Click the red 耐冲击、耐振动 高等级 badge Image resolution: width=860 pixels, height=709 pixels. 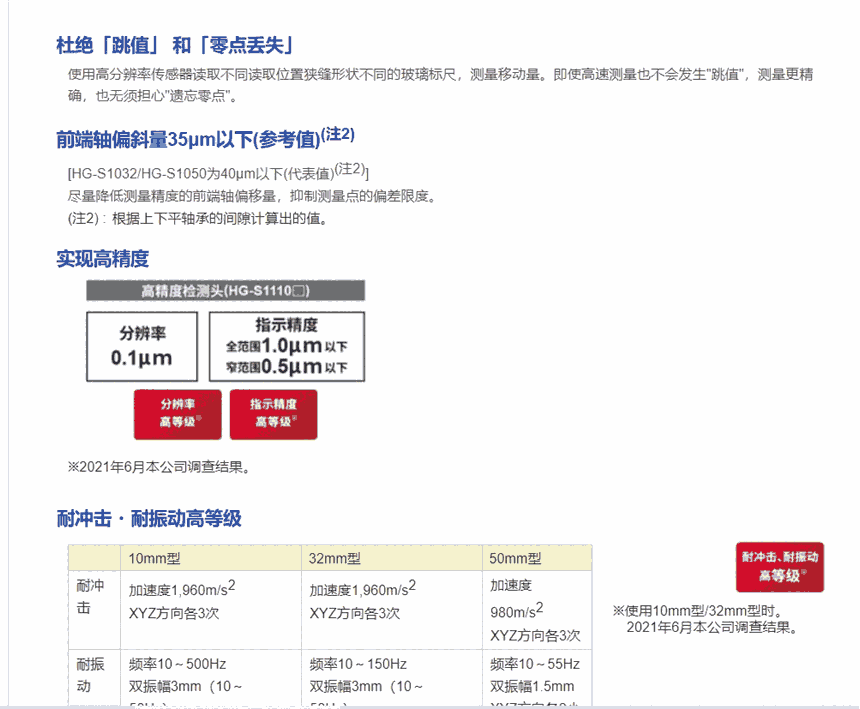[x=779, y=566]
